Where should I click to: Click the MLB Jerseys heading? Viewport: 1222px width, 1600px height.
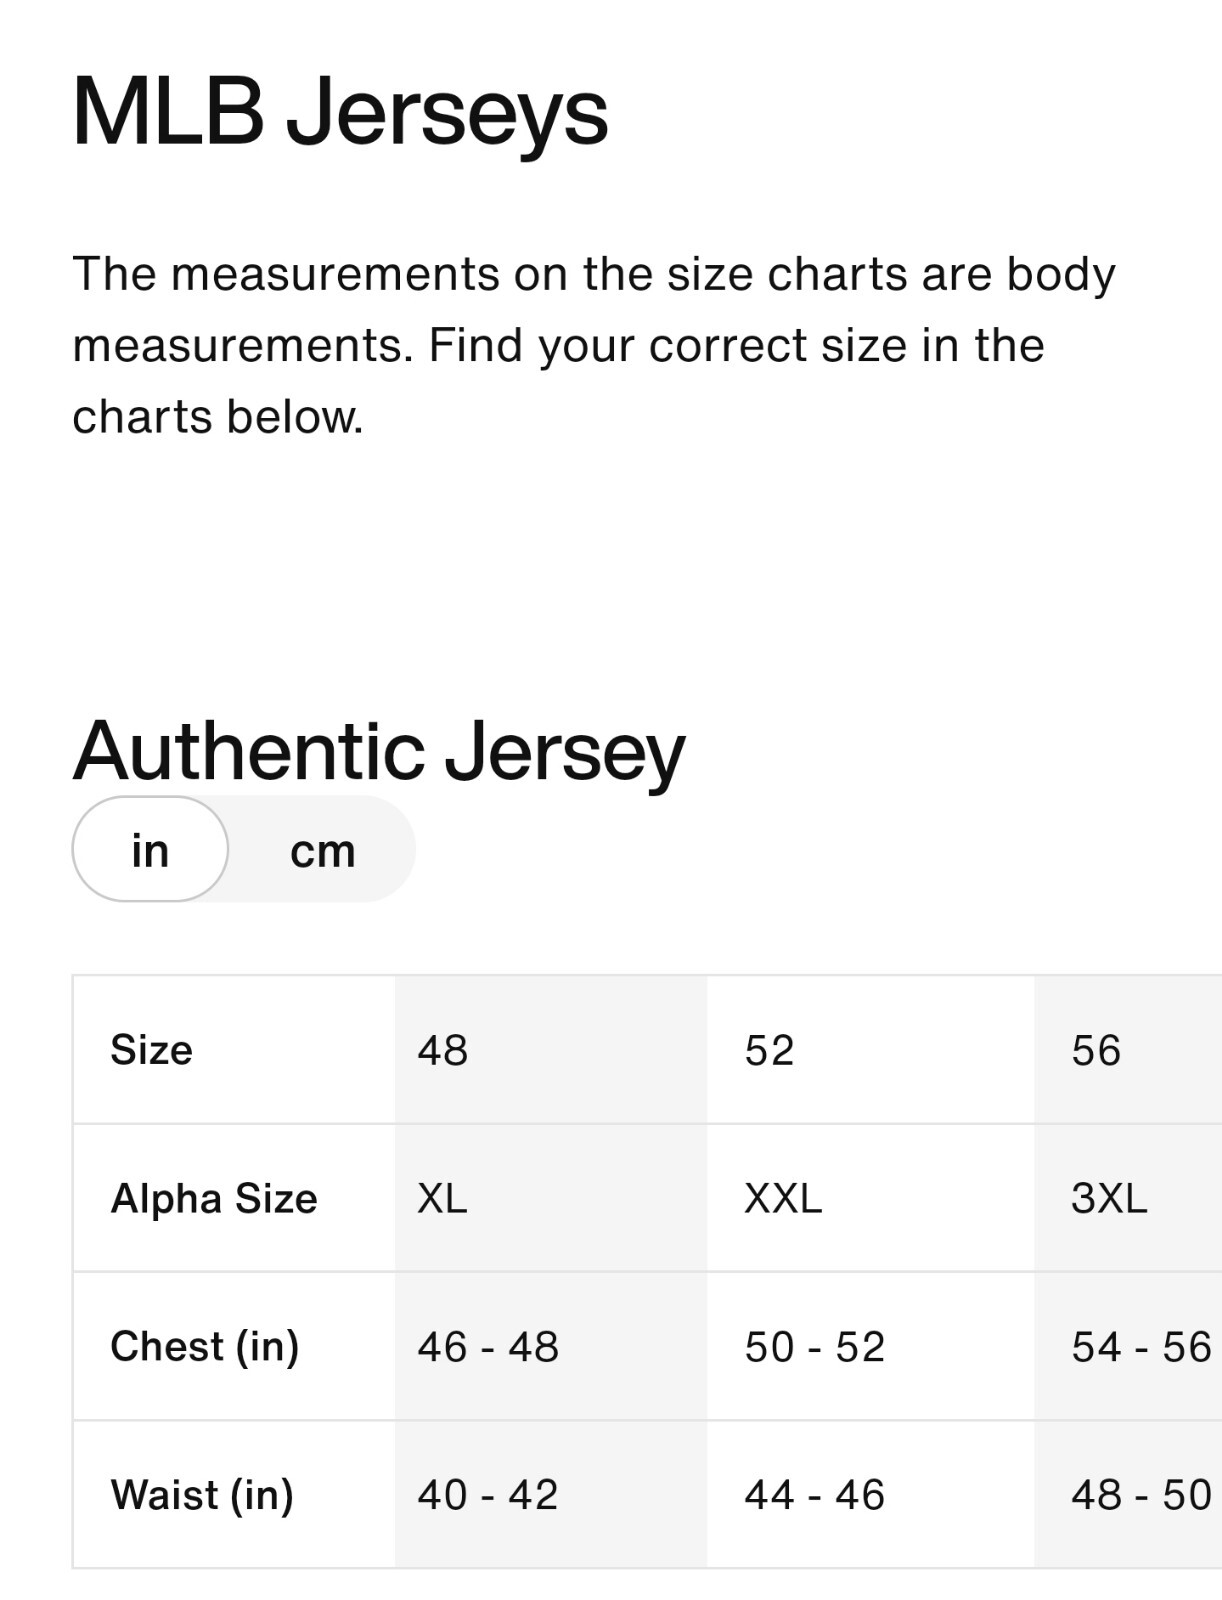coord(340,112)
